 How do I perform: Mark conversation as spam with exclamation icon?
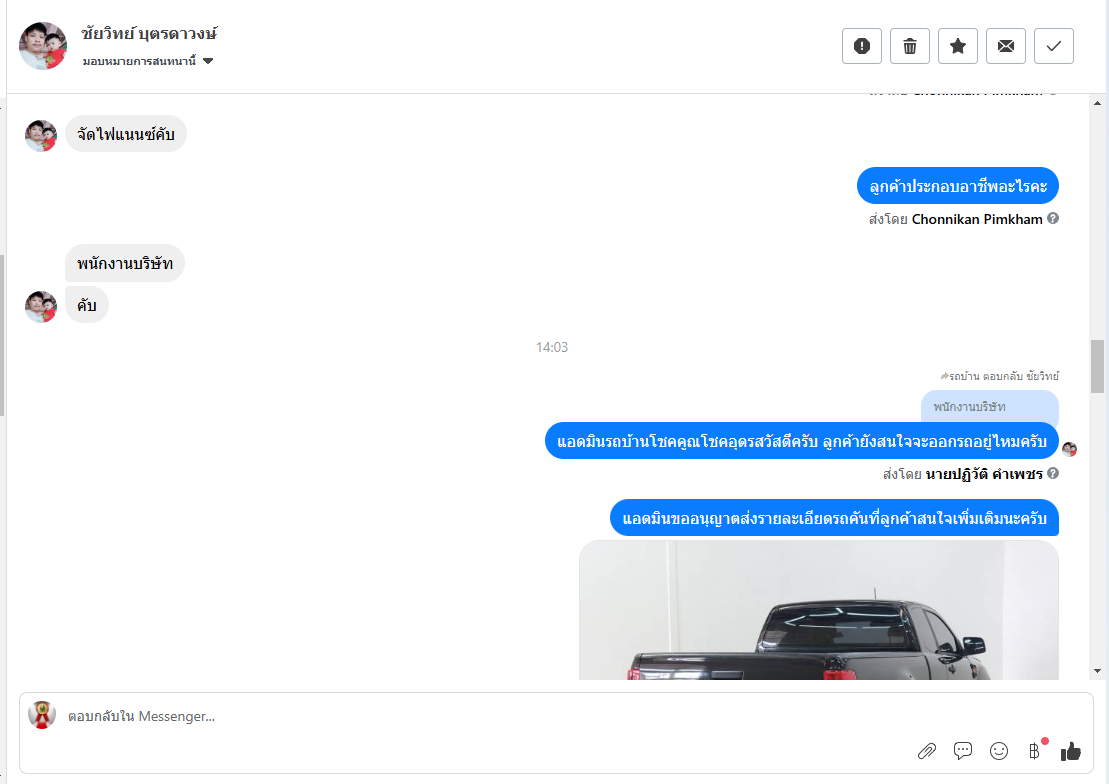coord(861,46)
